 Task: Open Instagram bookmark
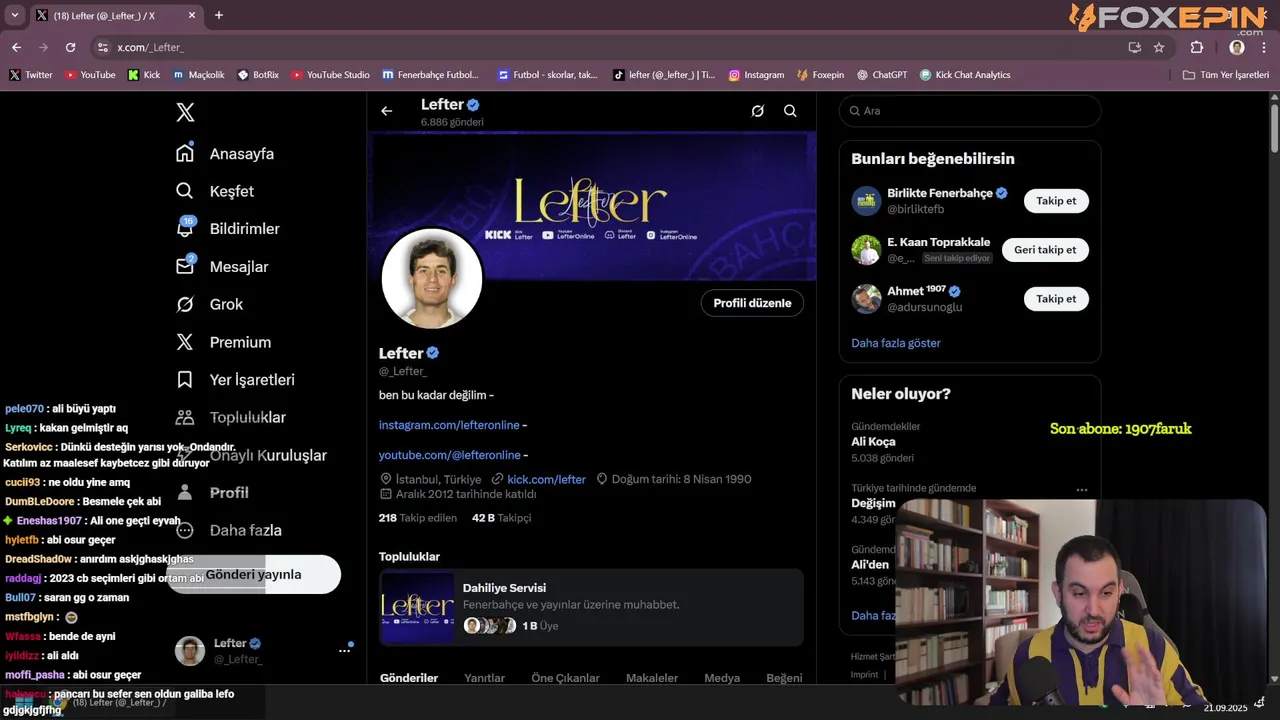(756, 75)
